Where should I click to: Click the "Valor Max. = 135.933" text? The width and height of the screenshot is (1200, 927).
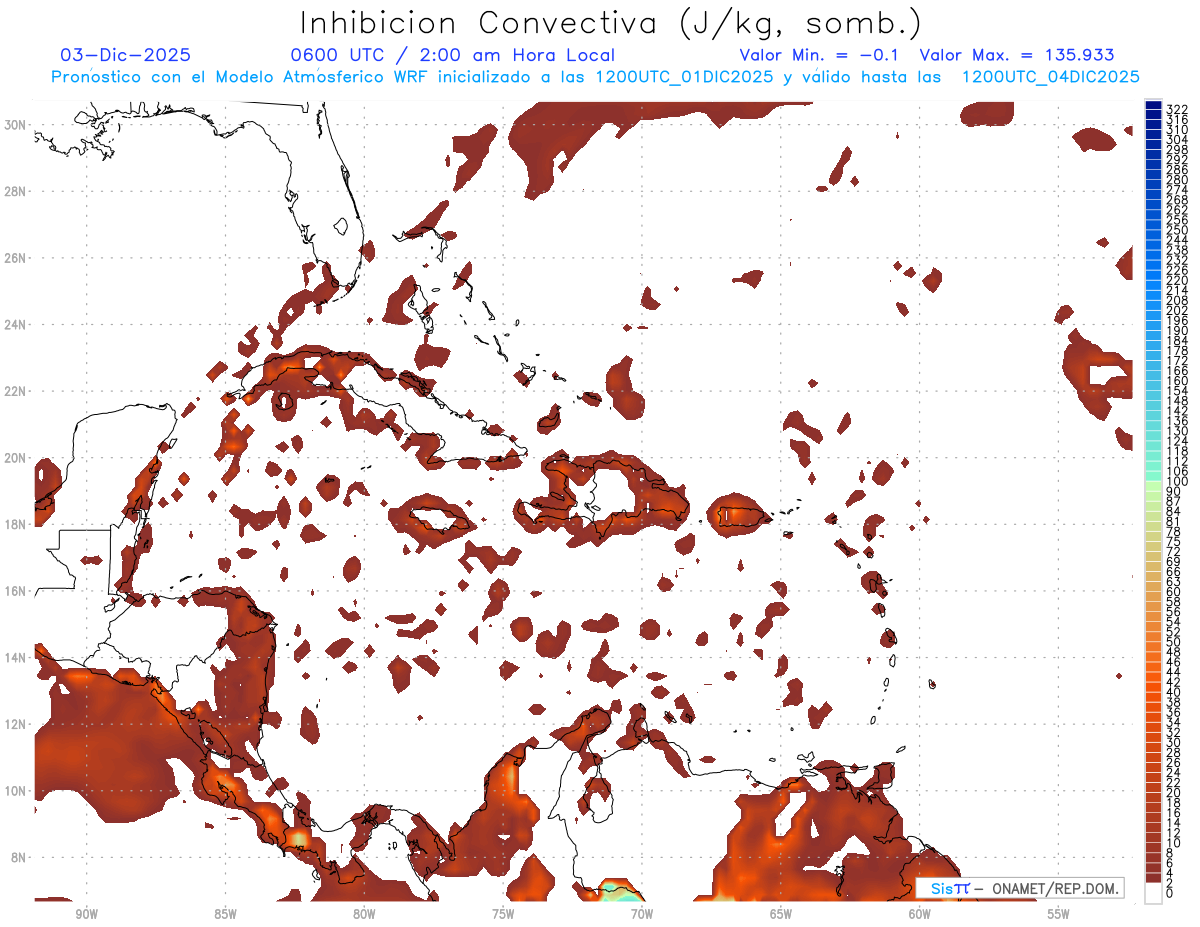[x=1016, y=55]
